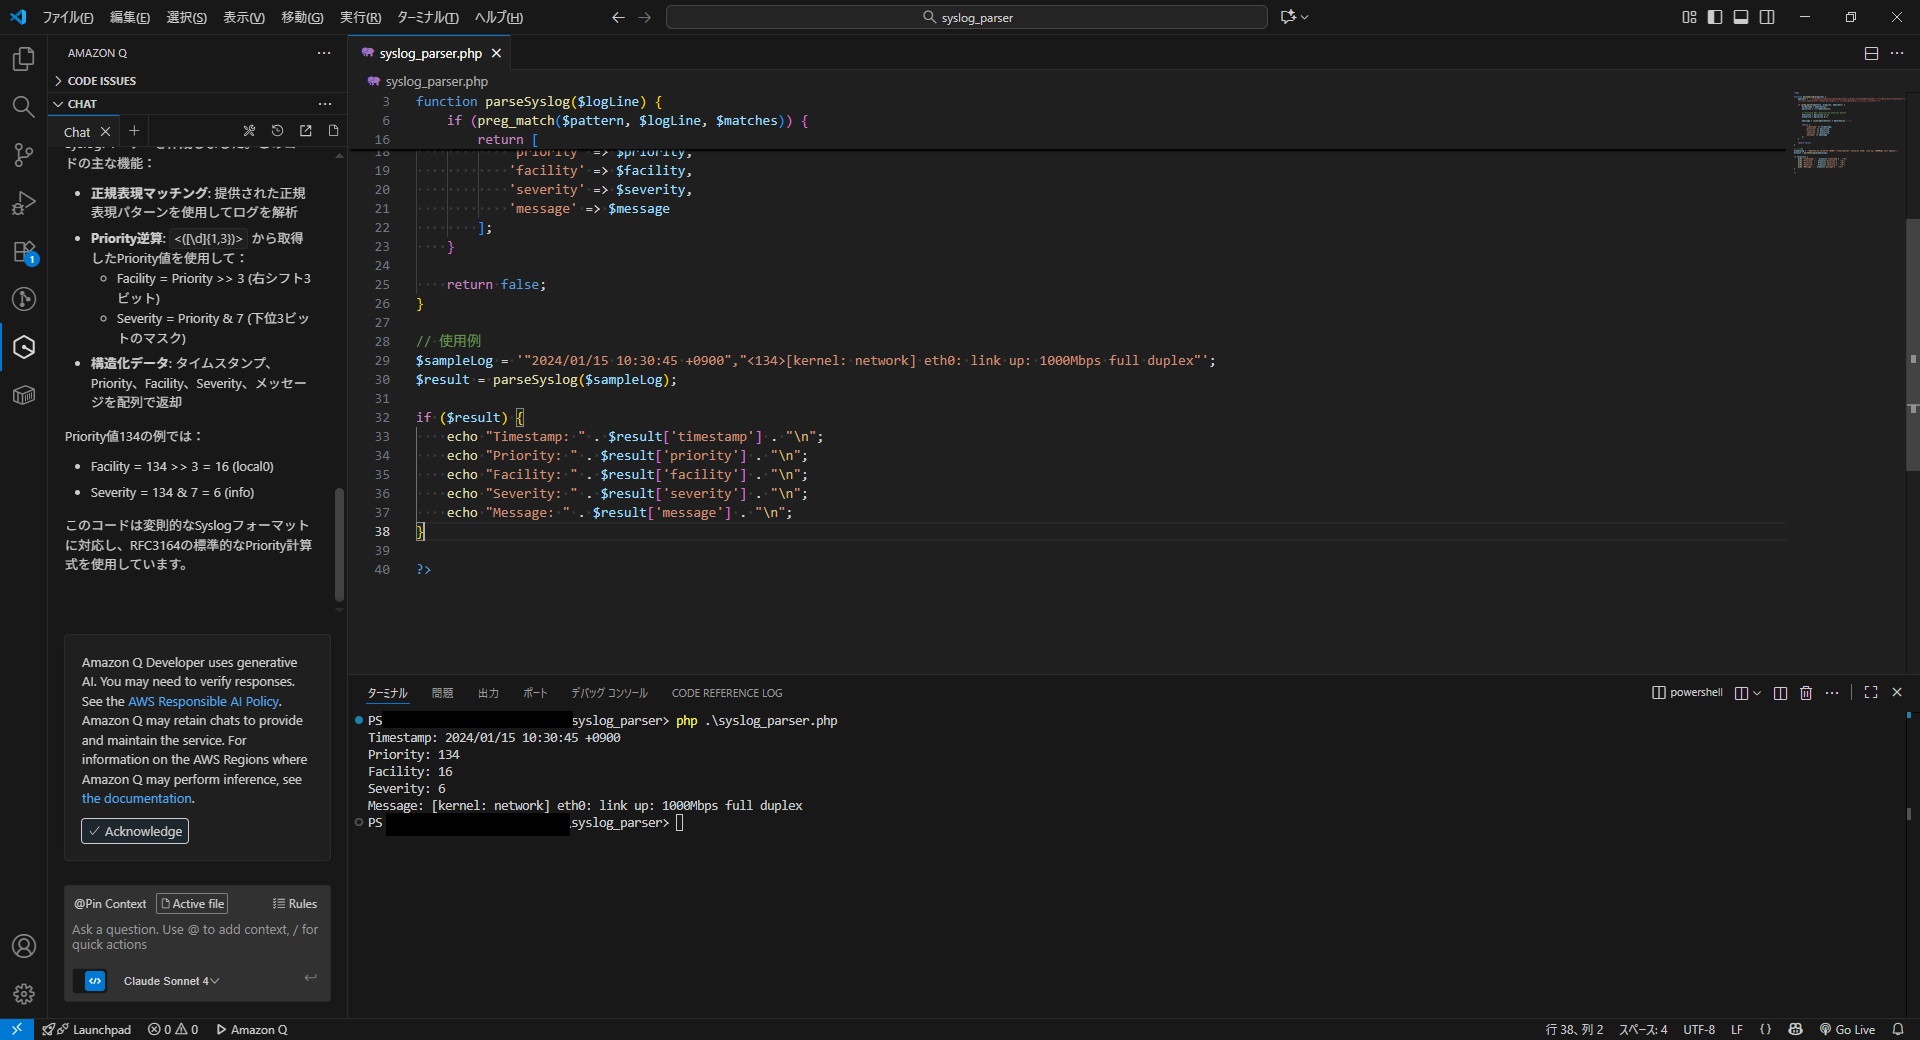
Task: Click the chat panel vertical scrollbar
Action: tap(339, 545)
